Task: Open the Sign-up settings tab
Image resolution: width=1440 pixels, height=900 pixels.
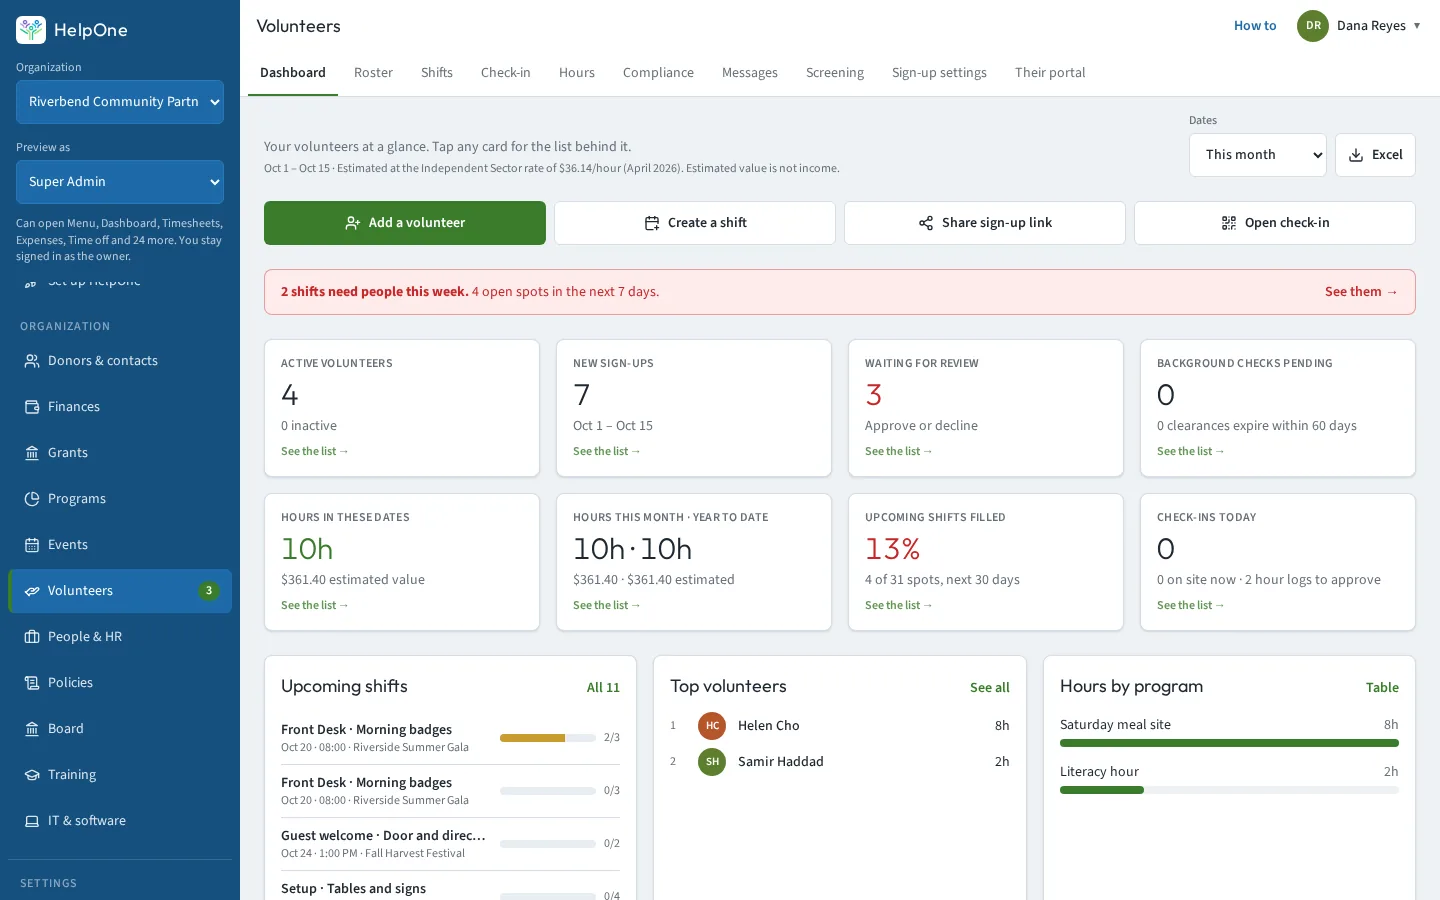Action: pyautogui.click(x=939, y=73)
